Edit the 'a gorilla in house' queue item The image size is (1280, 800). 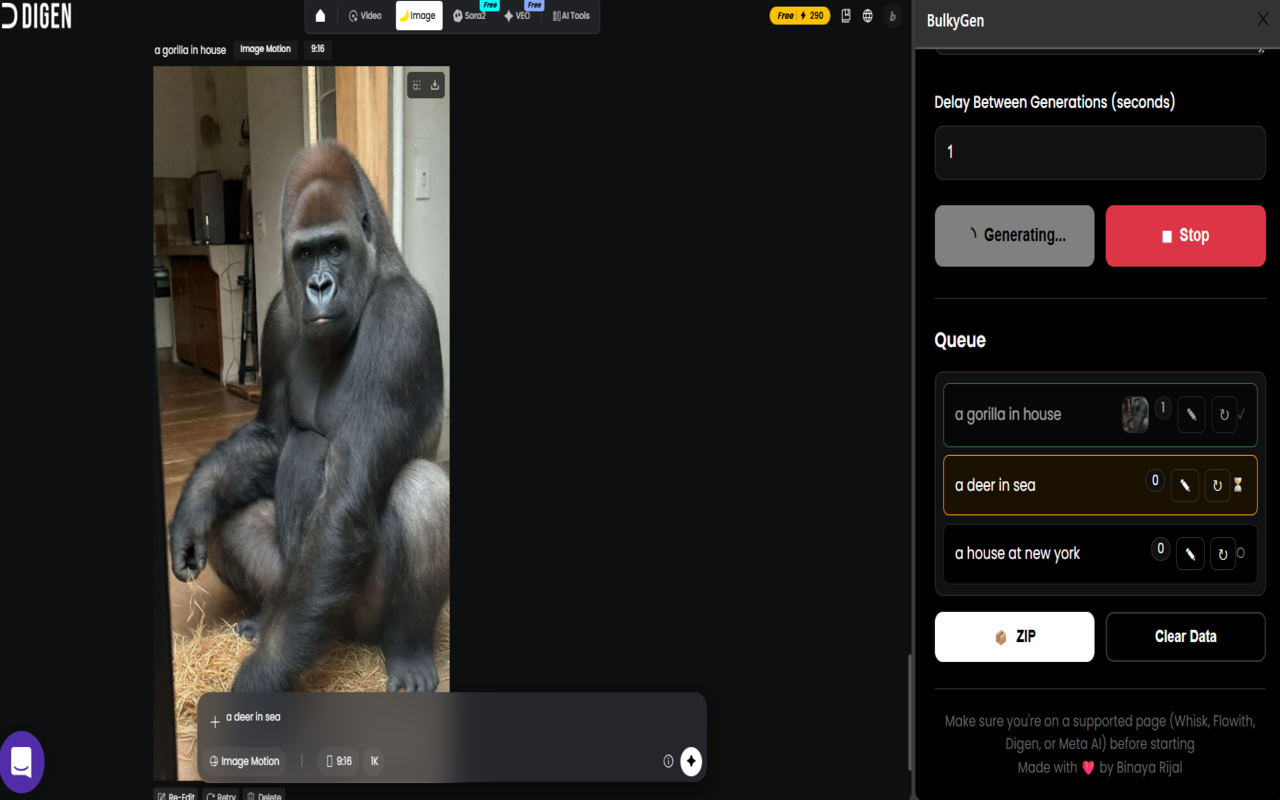tap(1190, 414)
